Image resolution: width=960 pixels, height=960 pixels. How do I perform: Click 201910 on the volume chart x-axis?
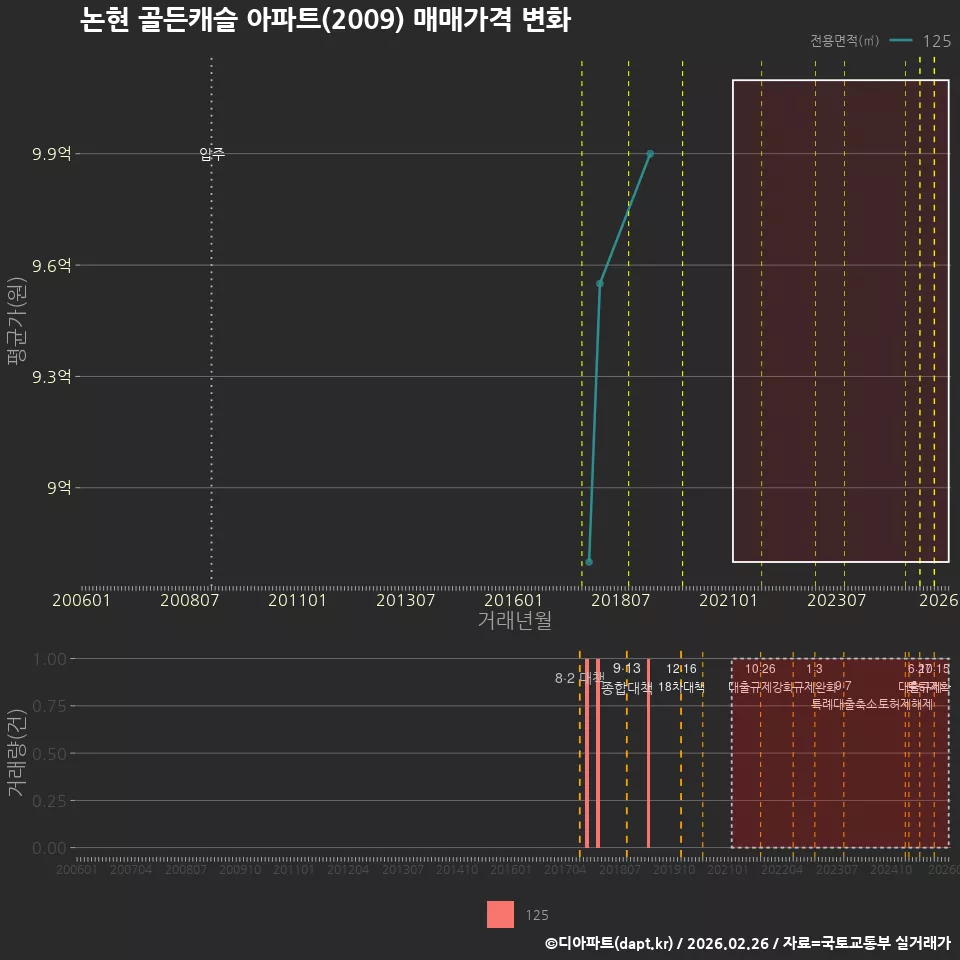click(x=673, y=869)
